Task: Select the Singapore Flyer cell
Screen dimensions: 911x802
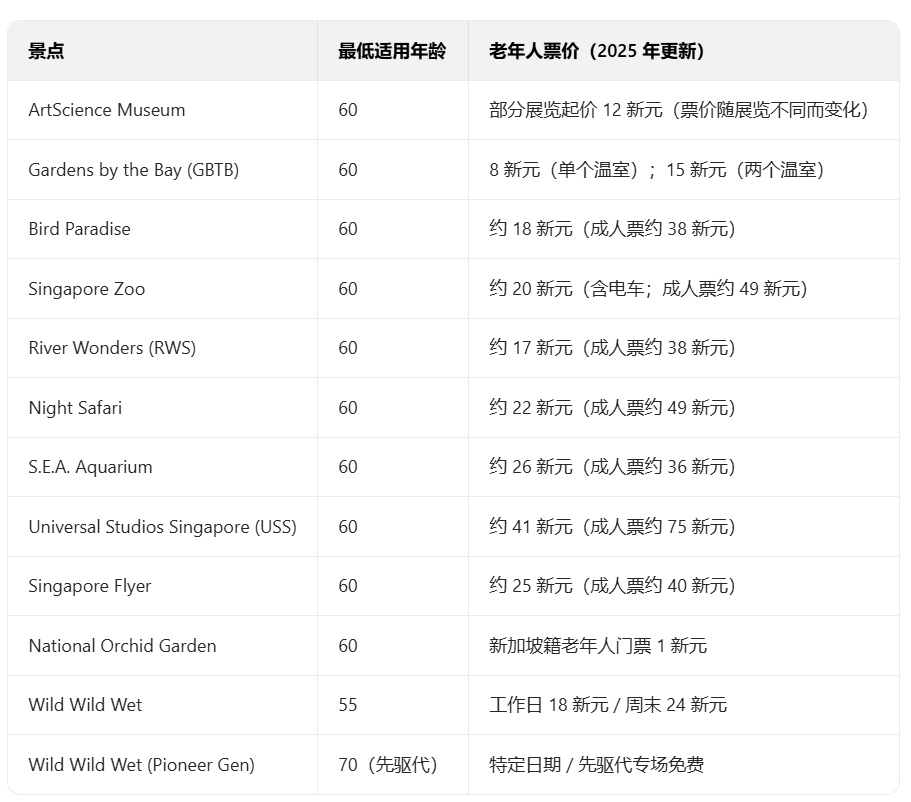Action: 90,586
